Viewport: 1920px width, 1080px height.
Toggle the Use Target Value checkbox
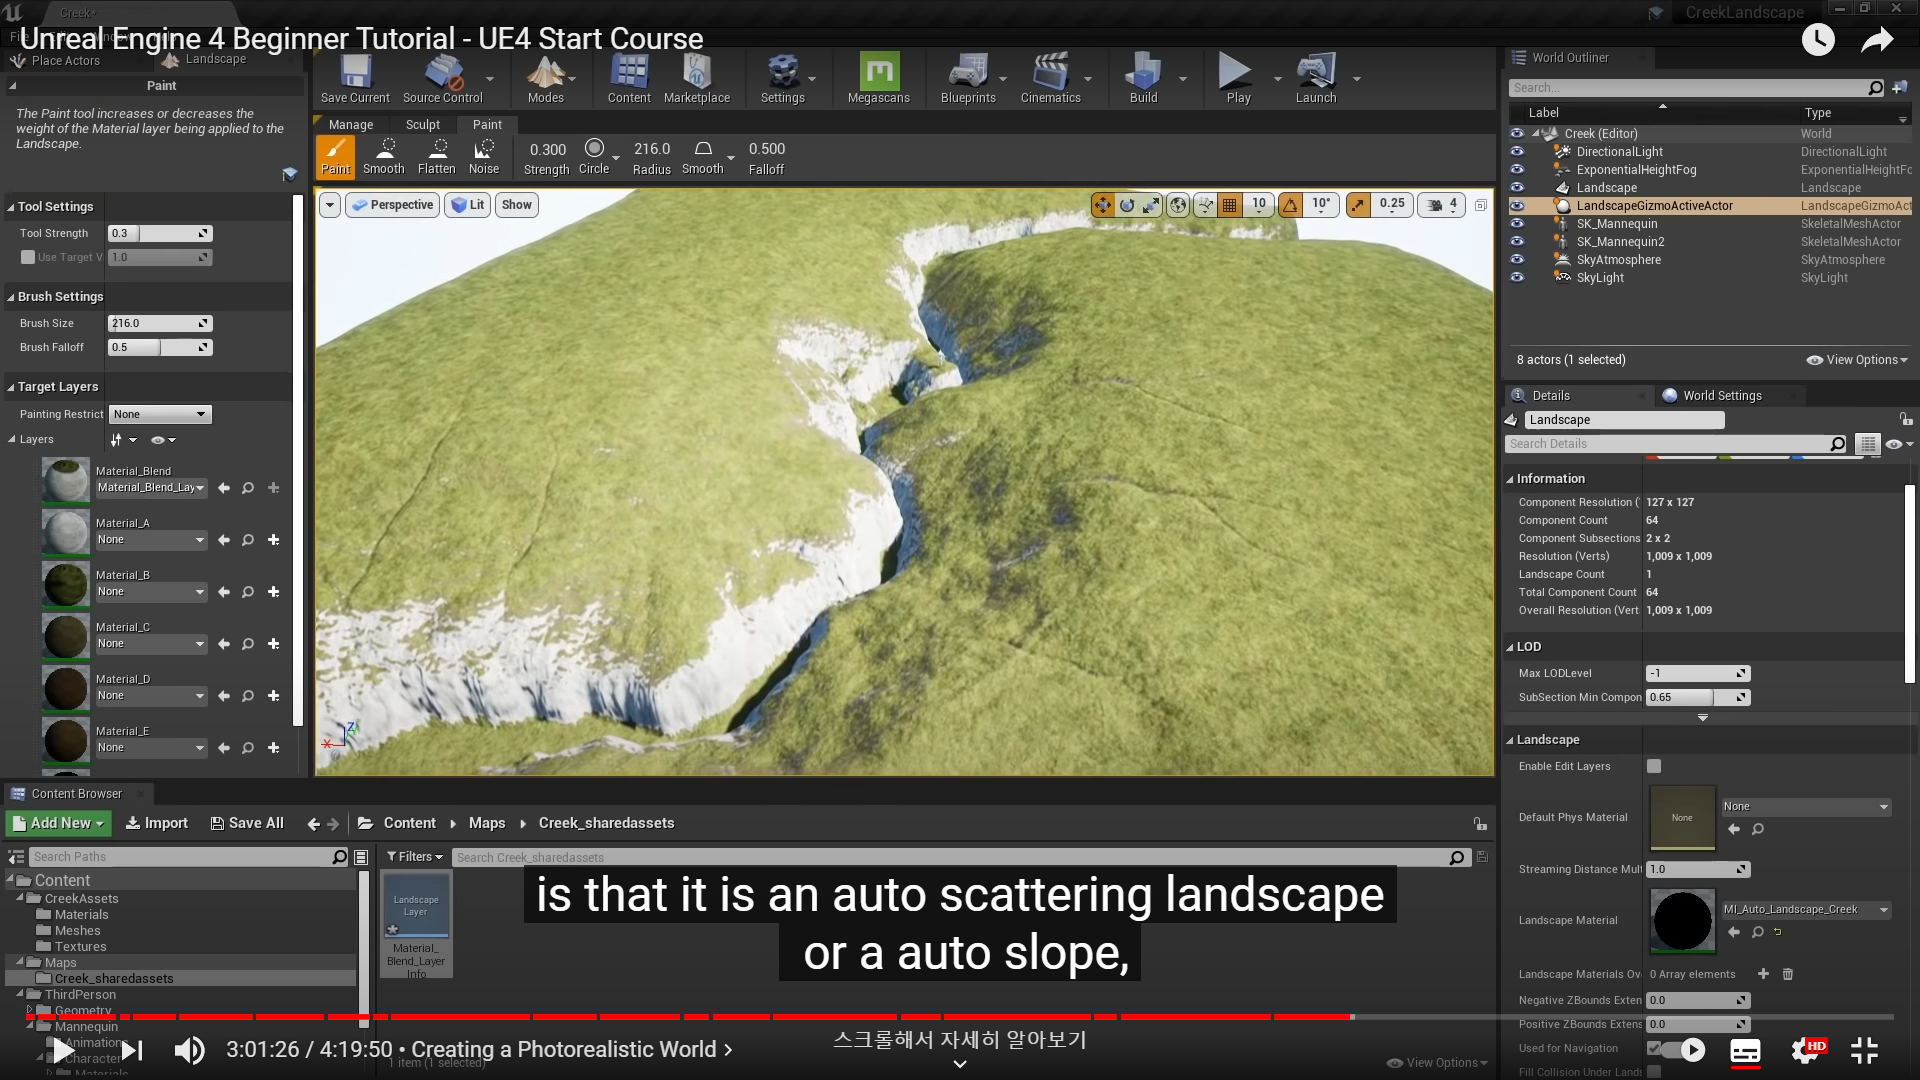pos(28,257)
